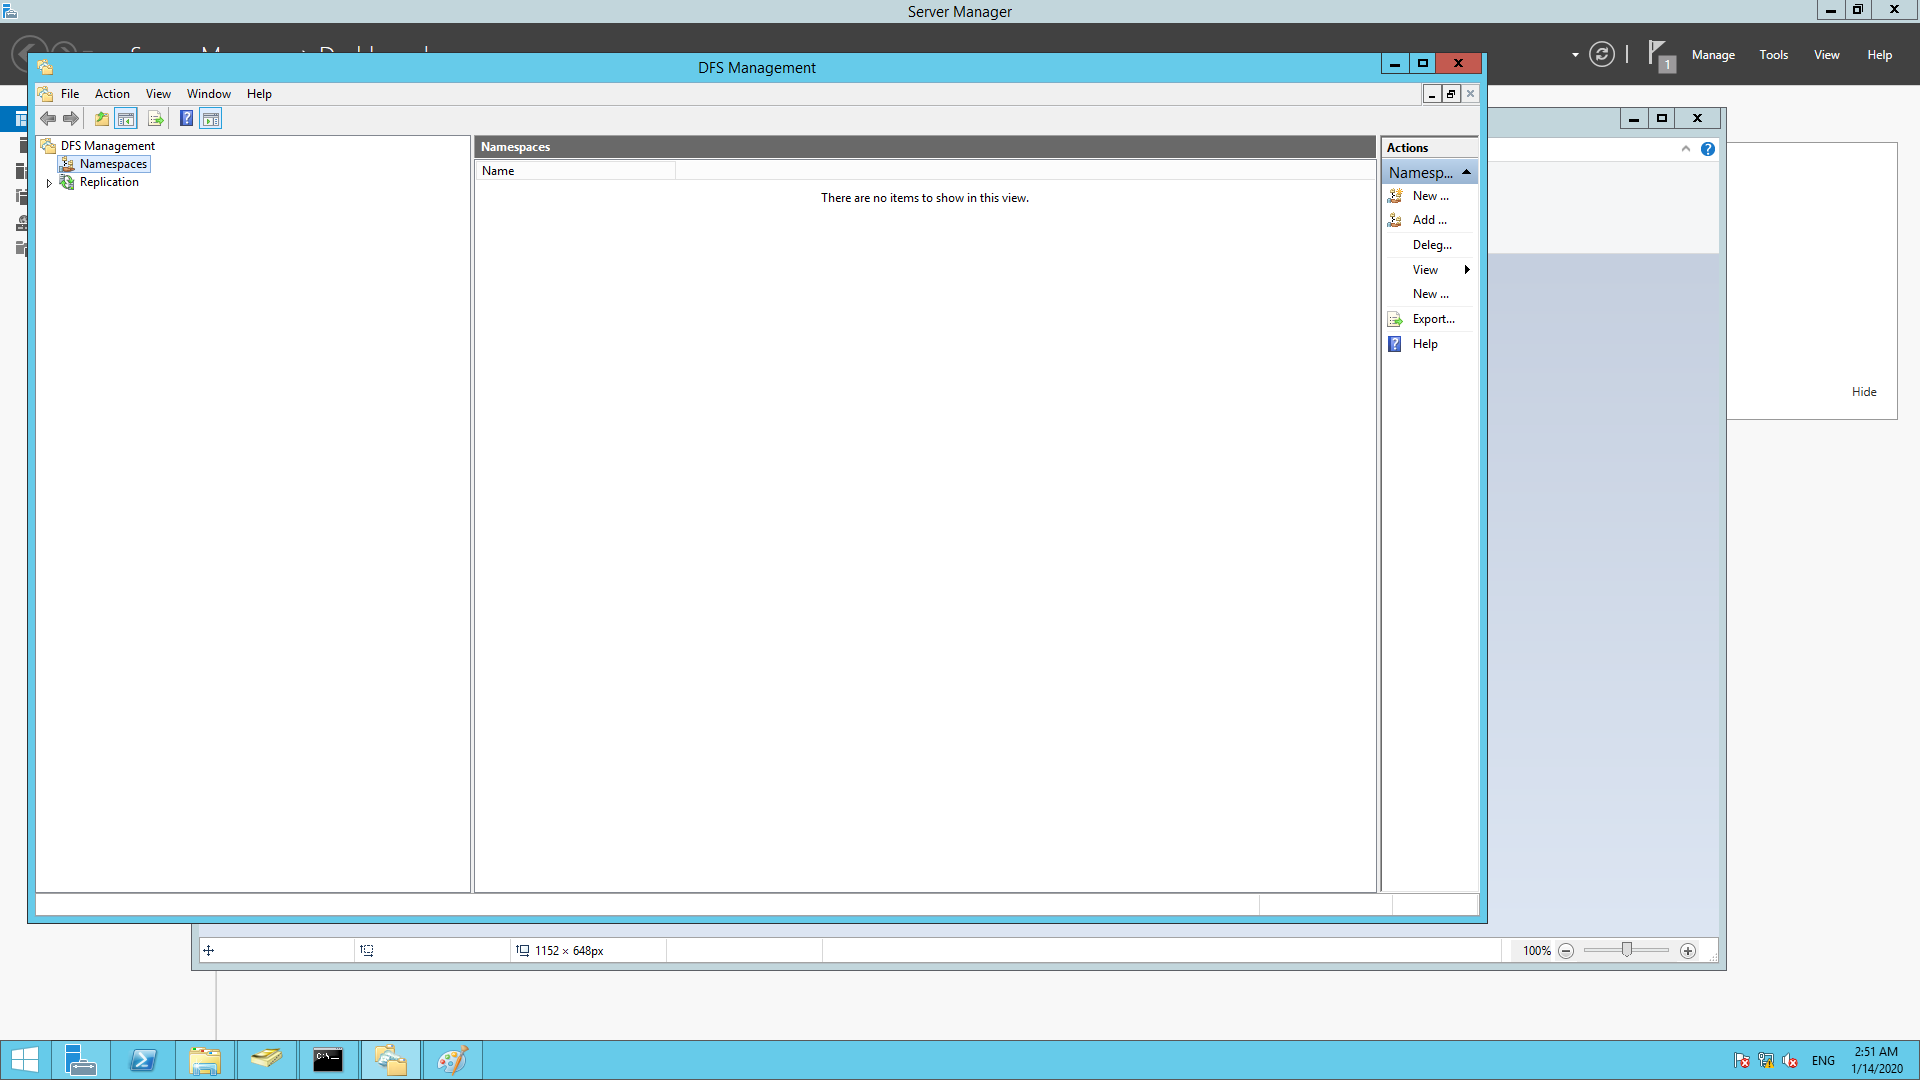The width and height of the screenshot is (1920, 1080).
Task: Click the Refresh icon in Server Manager
Action: [1602, 54]
